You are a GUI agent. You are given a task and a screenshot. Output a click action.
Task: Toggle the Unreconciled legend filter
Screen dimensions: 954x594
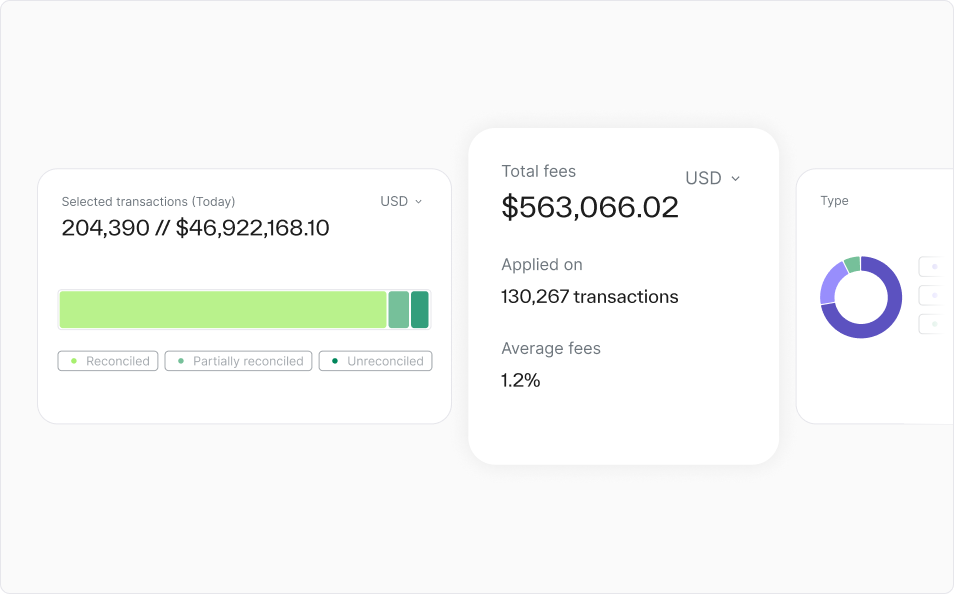point(375,361)
